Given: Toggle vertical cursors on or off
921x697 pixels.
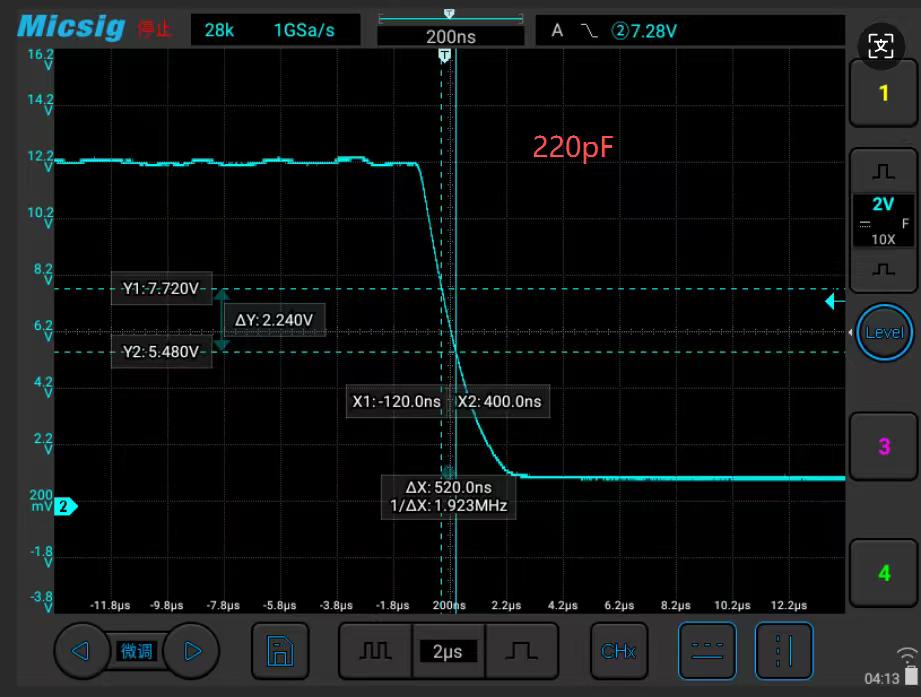Looking at the screenshot, I should (783, 652).
